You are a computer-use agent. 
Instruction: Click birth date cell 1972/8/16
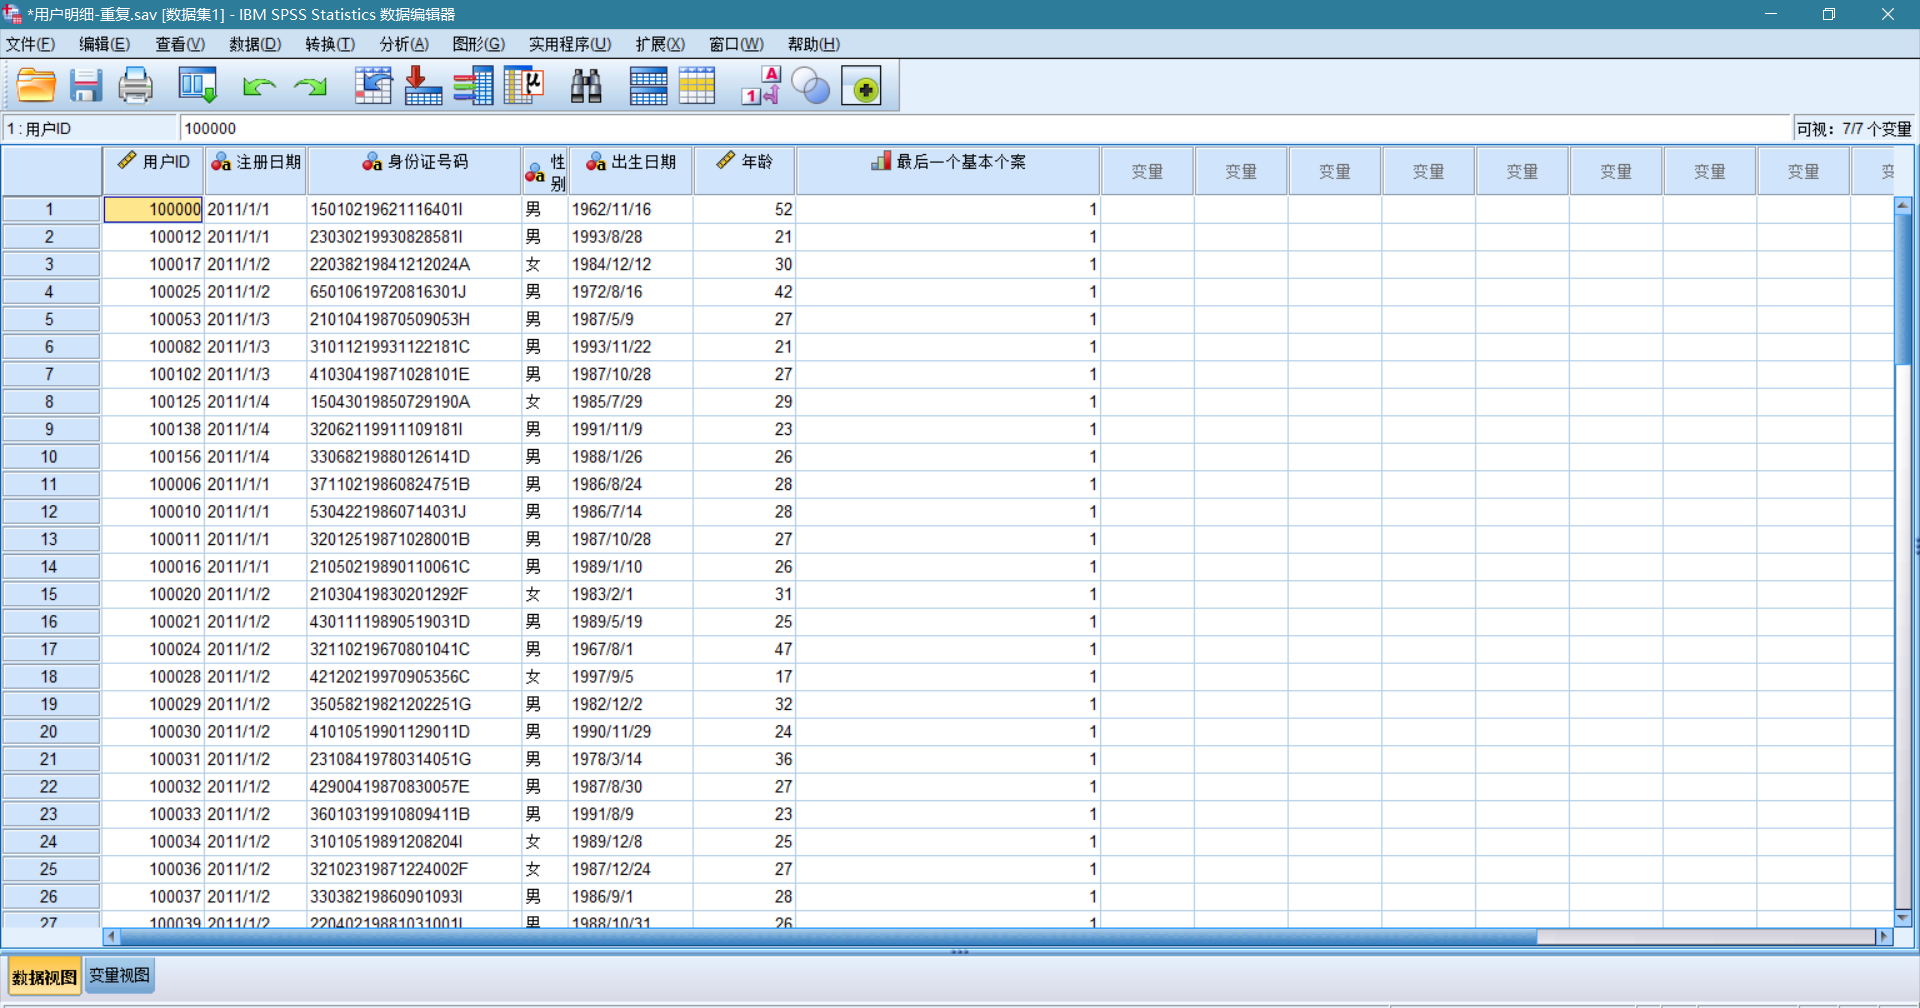(x=630, y=292)
